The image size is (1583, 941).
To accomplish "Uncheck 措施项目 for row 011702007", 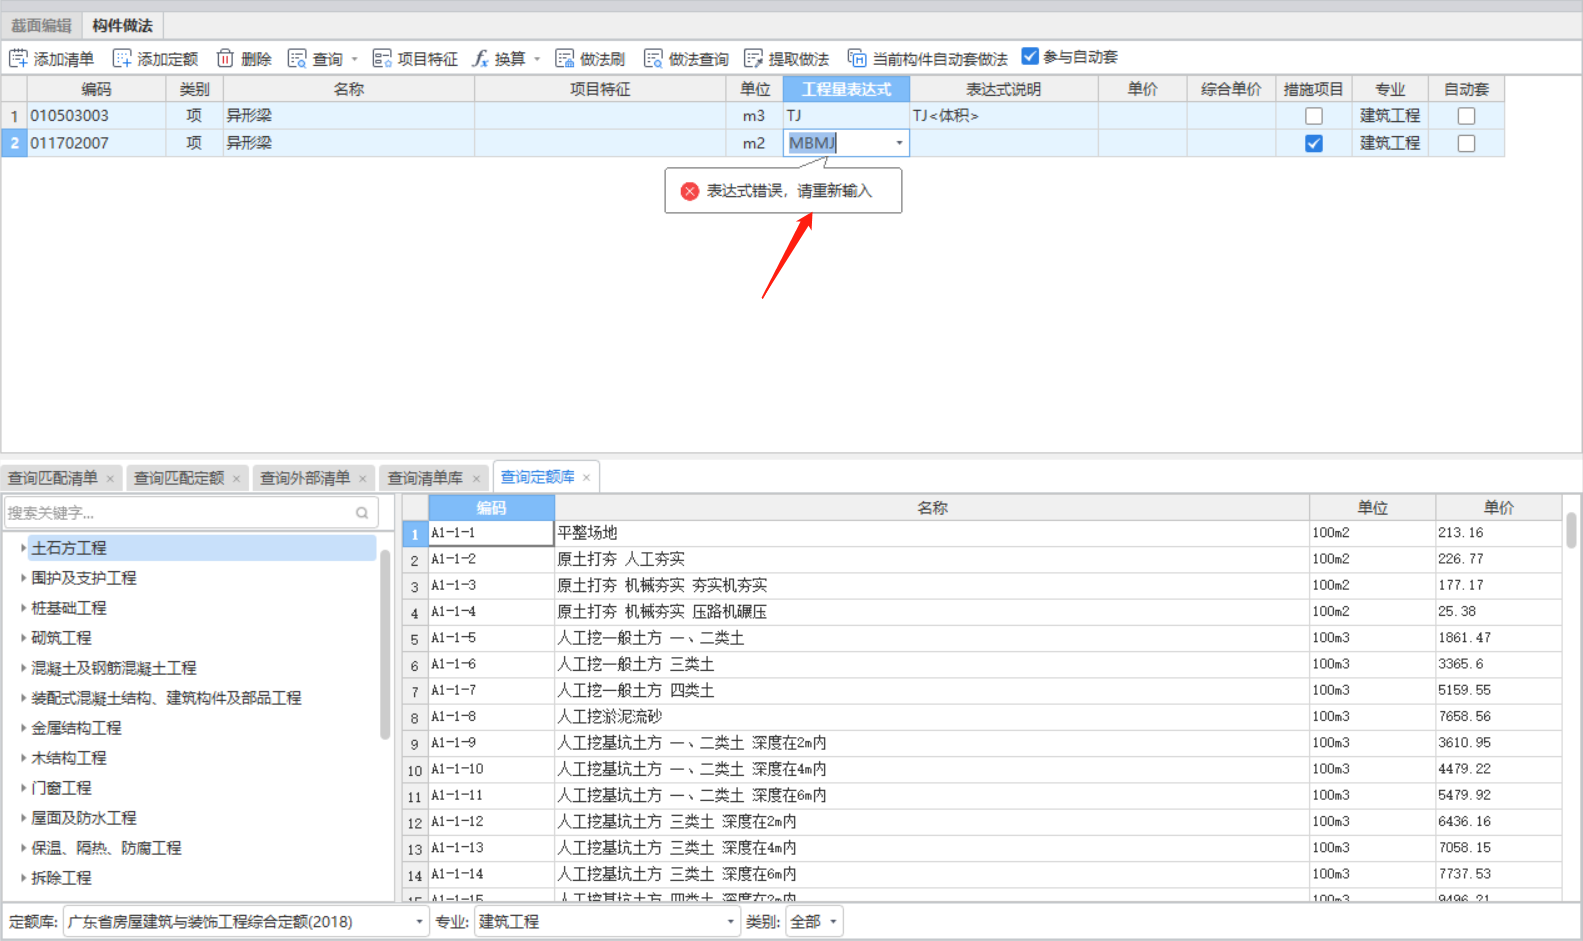I will tap(1314, 143).
